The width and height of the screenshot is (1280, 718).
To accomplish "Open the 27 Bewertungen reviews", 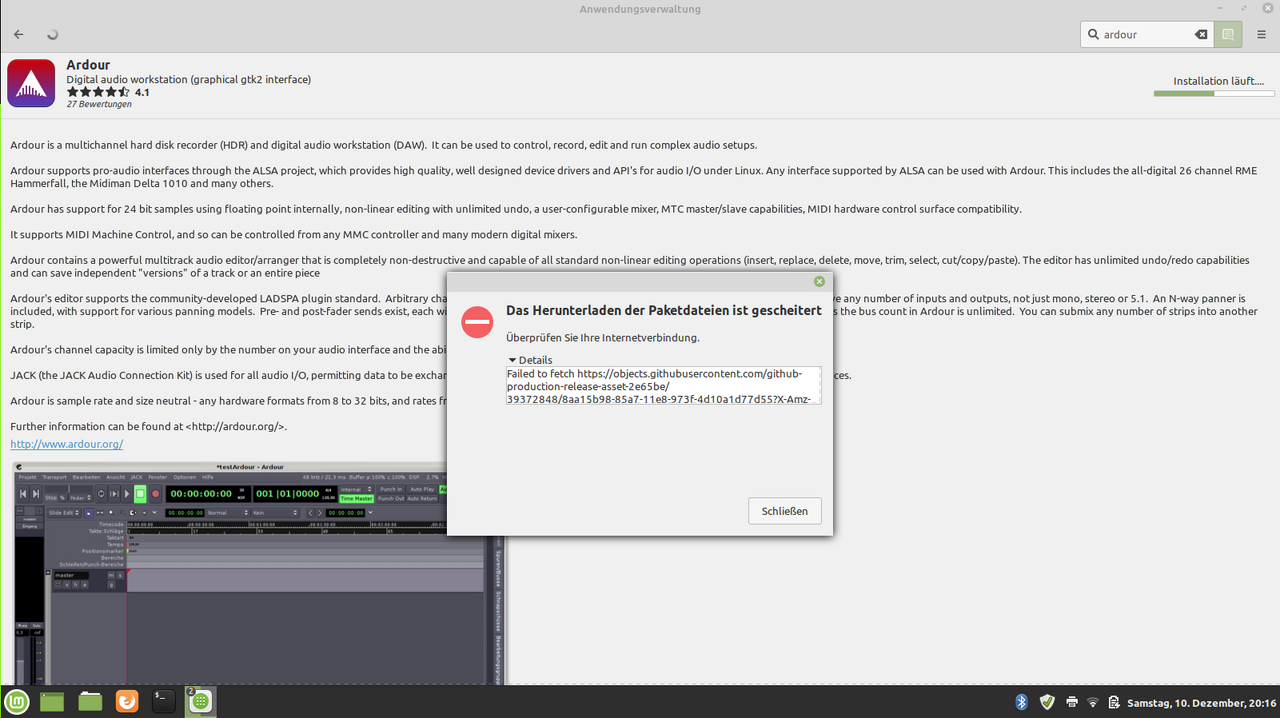I will coord(99,104).
